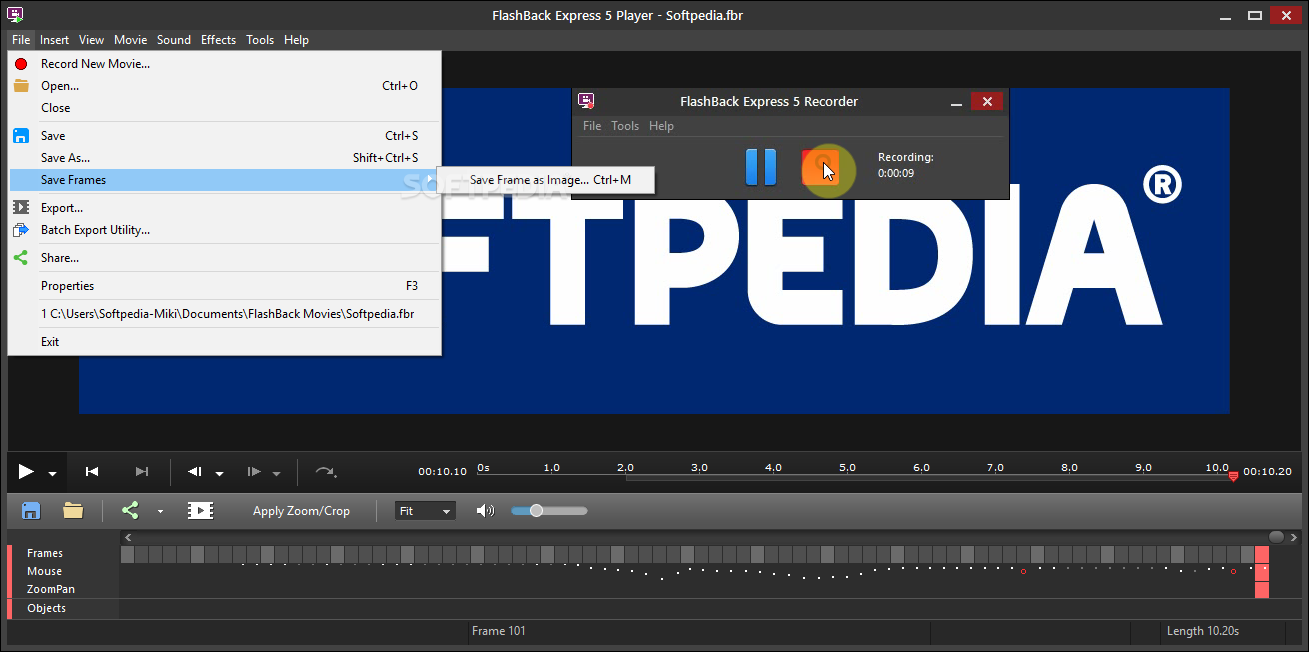Select Batch Export Utility... menu entry

coord(224,230)
